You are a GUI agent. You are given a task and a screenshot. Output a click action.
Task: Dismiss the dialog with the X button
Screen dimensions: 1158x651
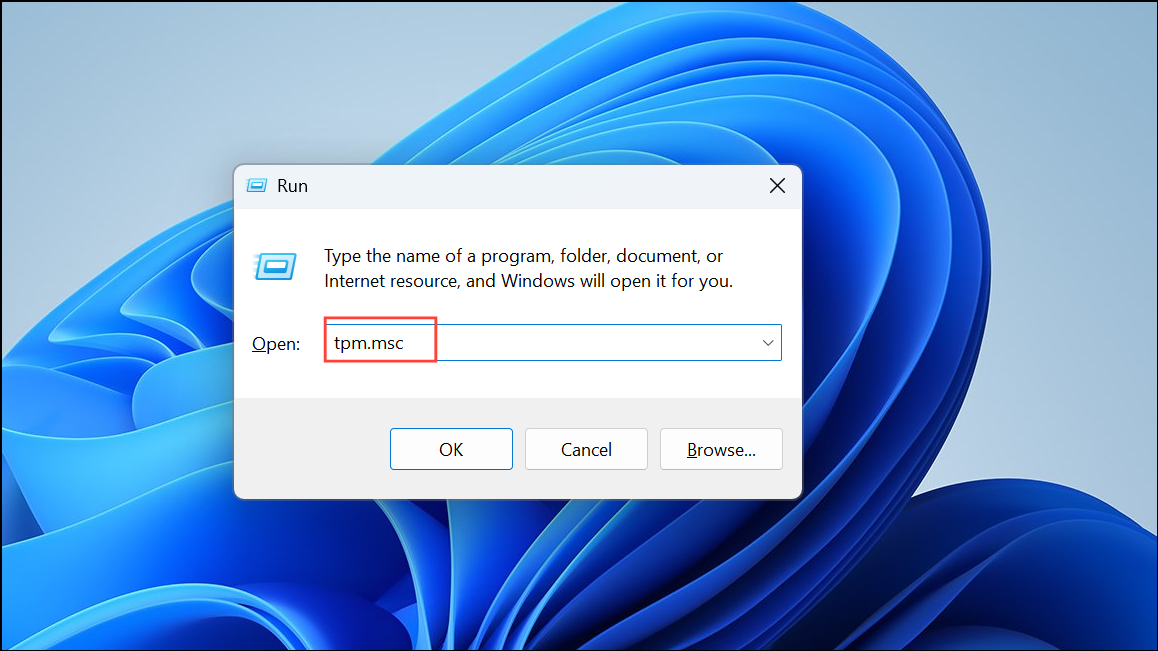point(777,185)
